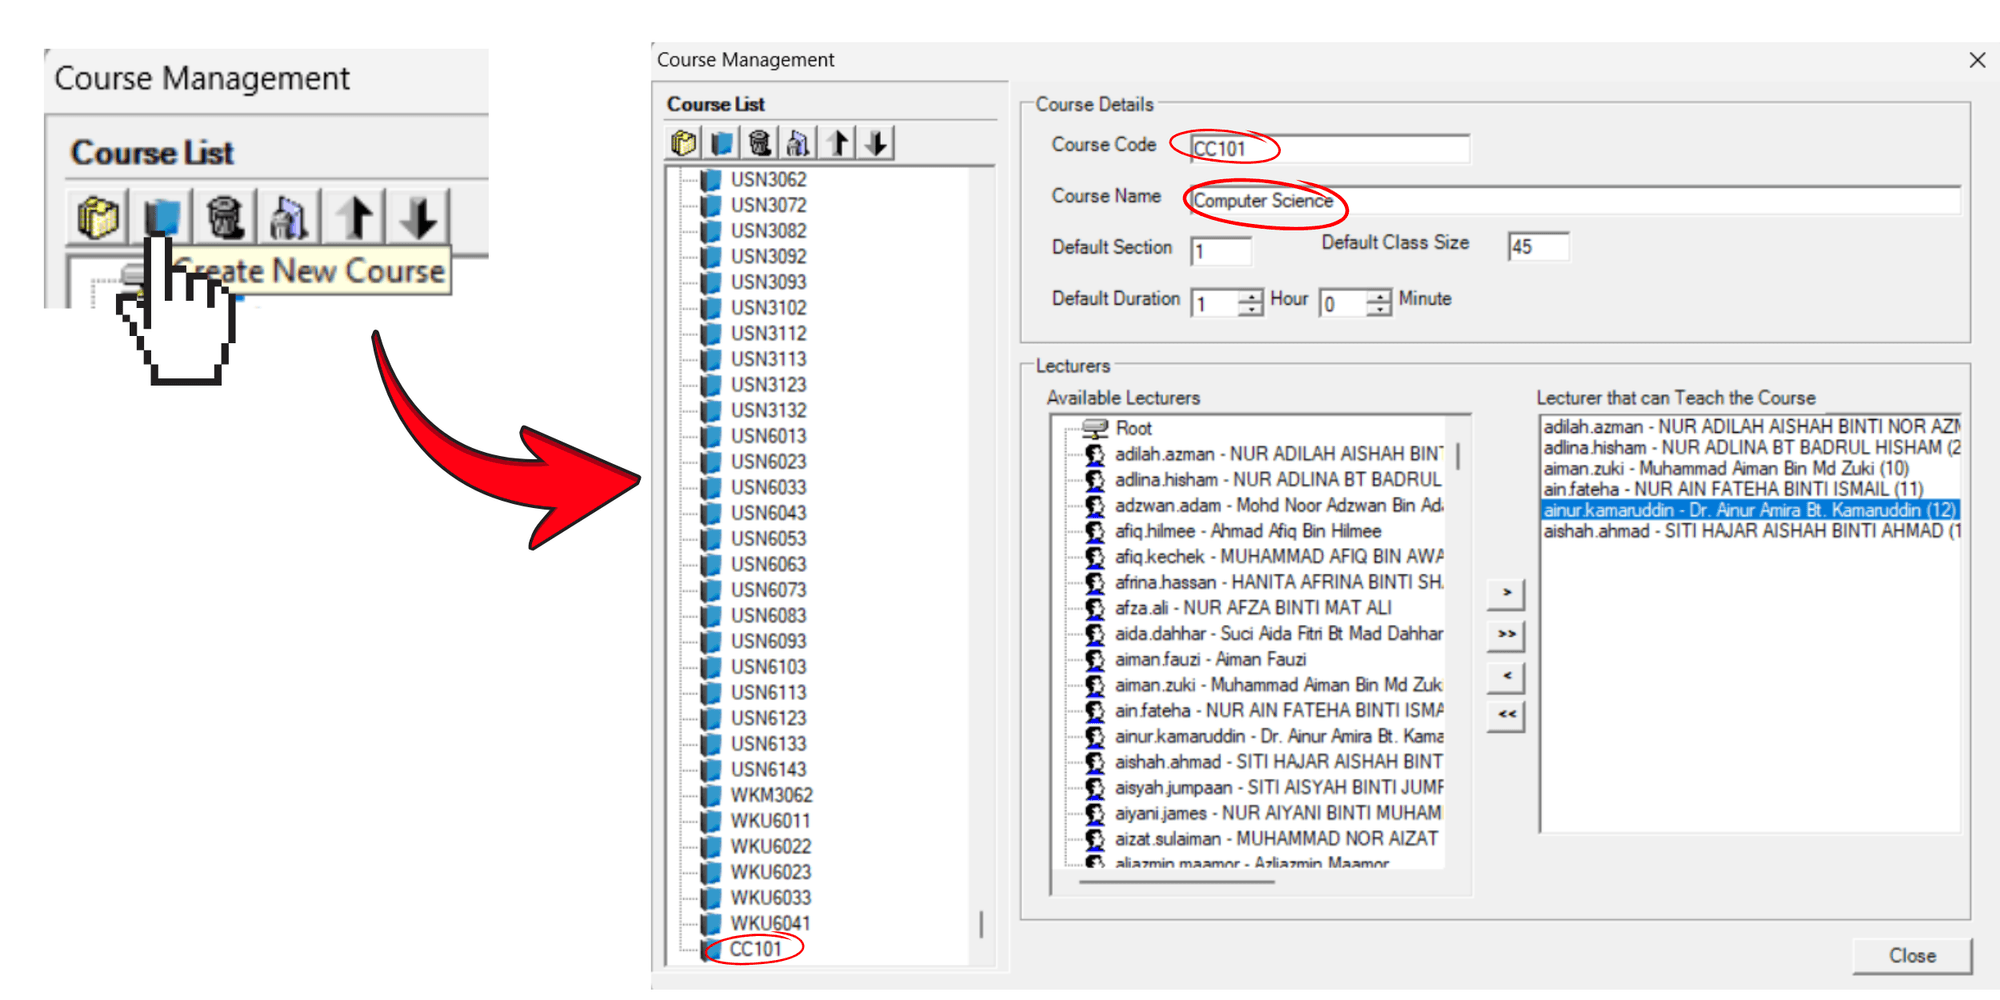
Task: Click the down arrow icon in dialog toolbar
Action: (877, 143)
